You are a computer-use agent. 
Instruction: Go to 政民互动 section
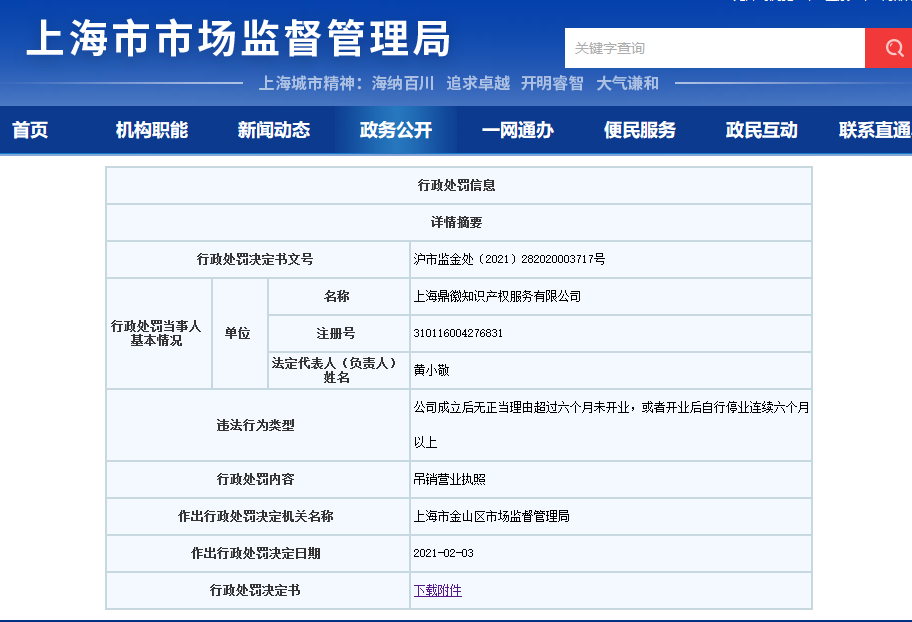[x=762, y=130]
